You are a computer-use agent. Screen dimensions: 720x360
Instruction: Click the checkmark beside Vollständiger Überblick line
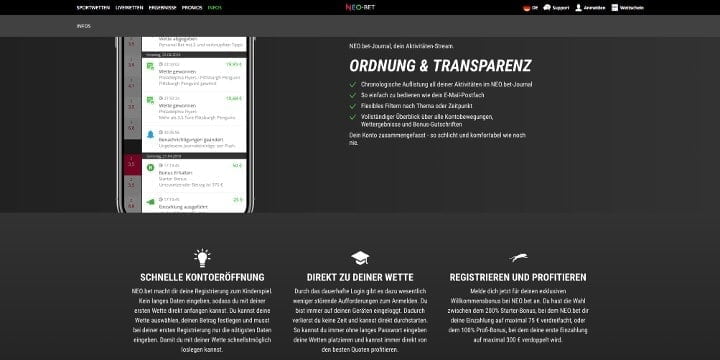(353, 117)
